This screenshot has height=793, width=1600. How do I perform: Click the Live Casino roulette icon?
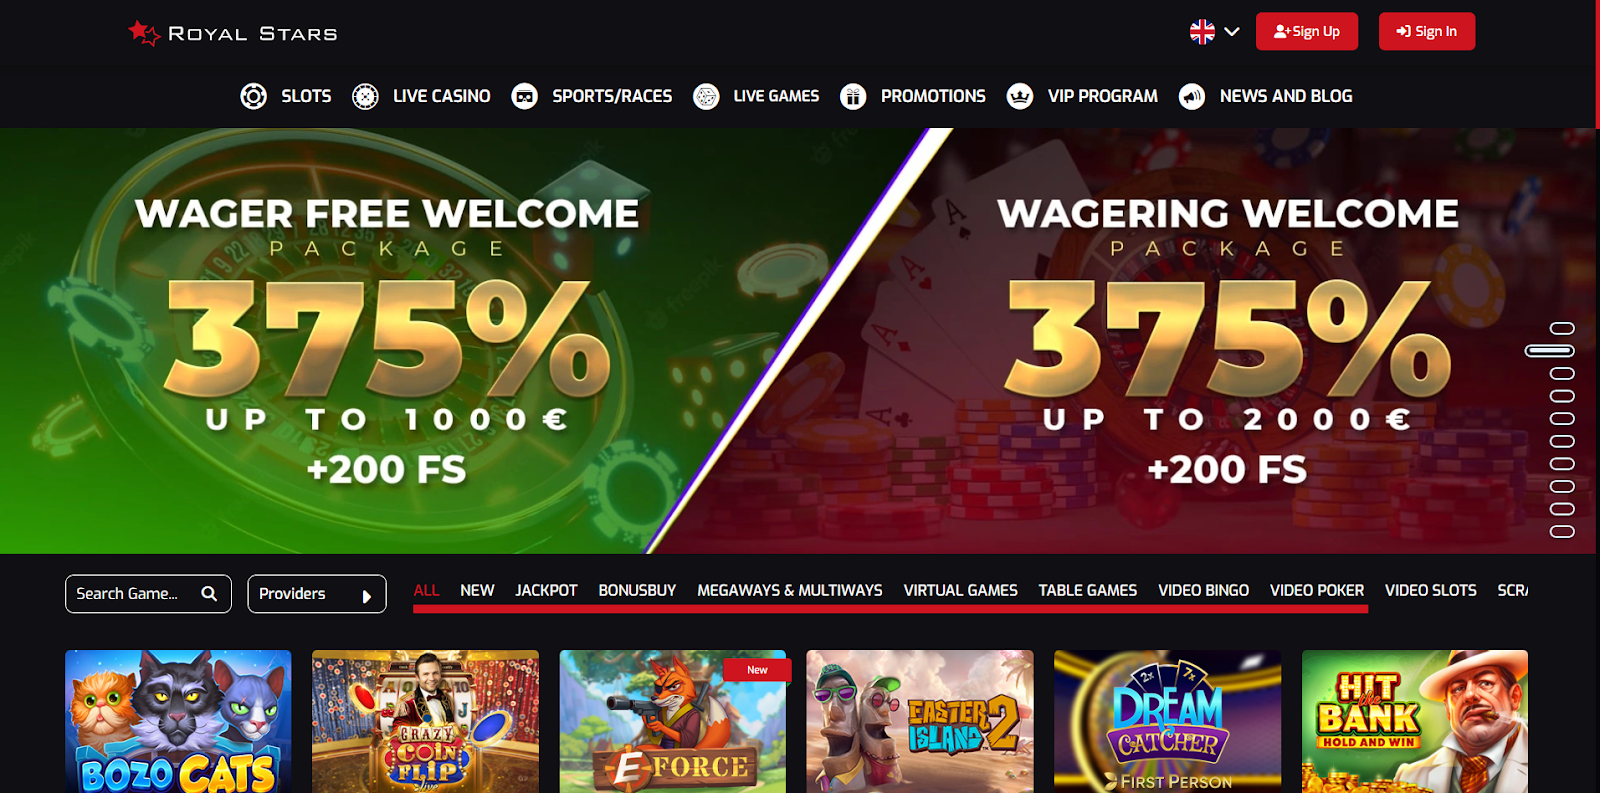click(x=365, y=96)
